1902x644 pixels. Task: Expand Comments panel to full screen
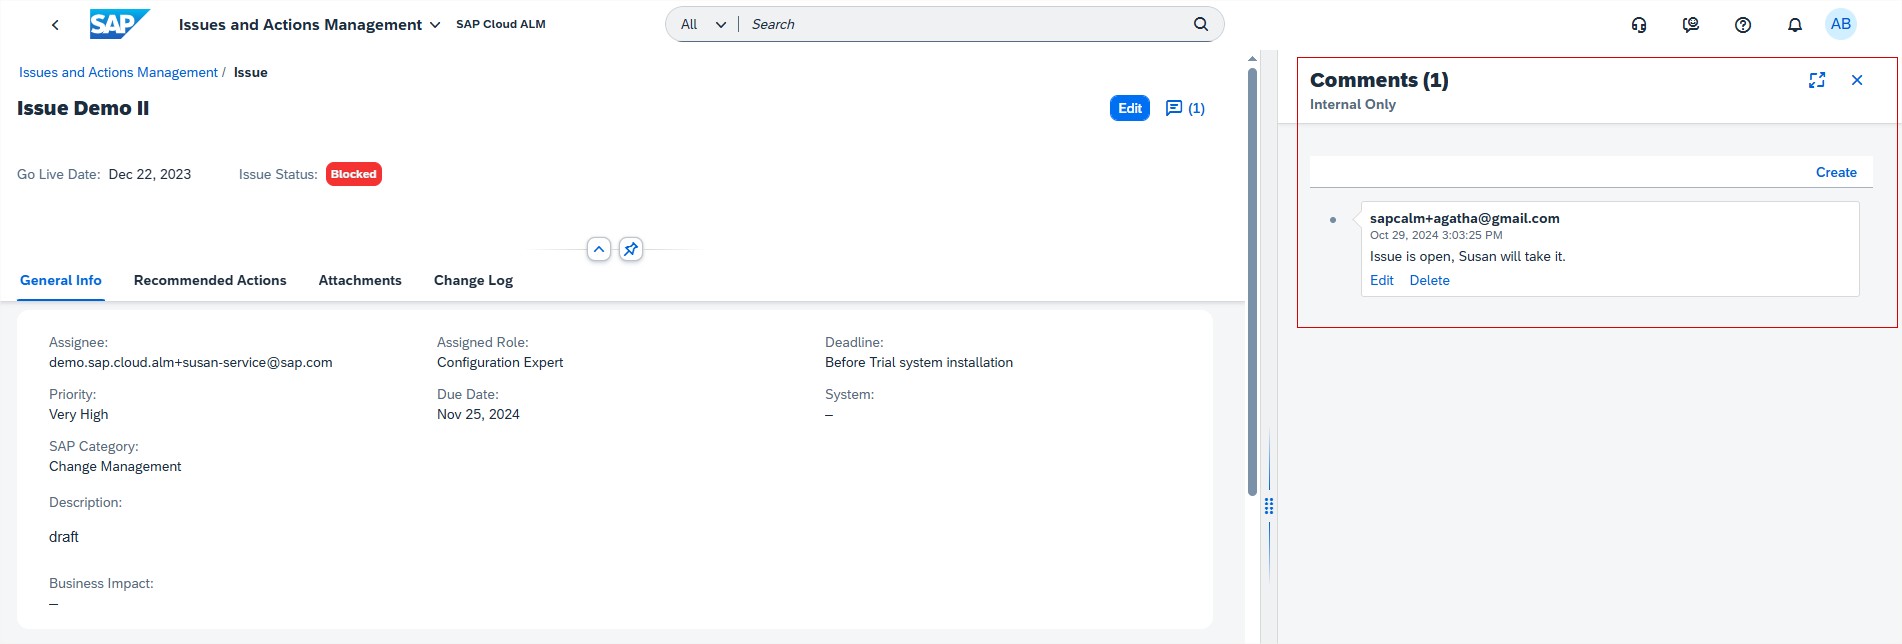click(1817, 80)
